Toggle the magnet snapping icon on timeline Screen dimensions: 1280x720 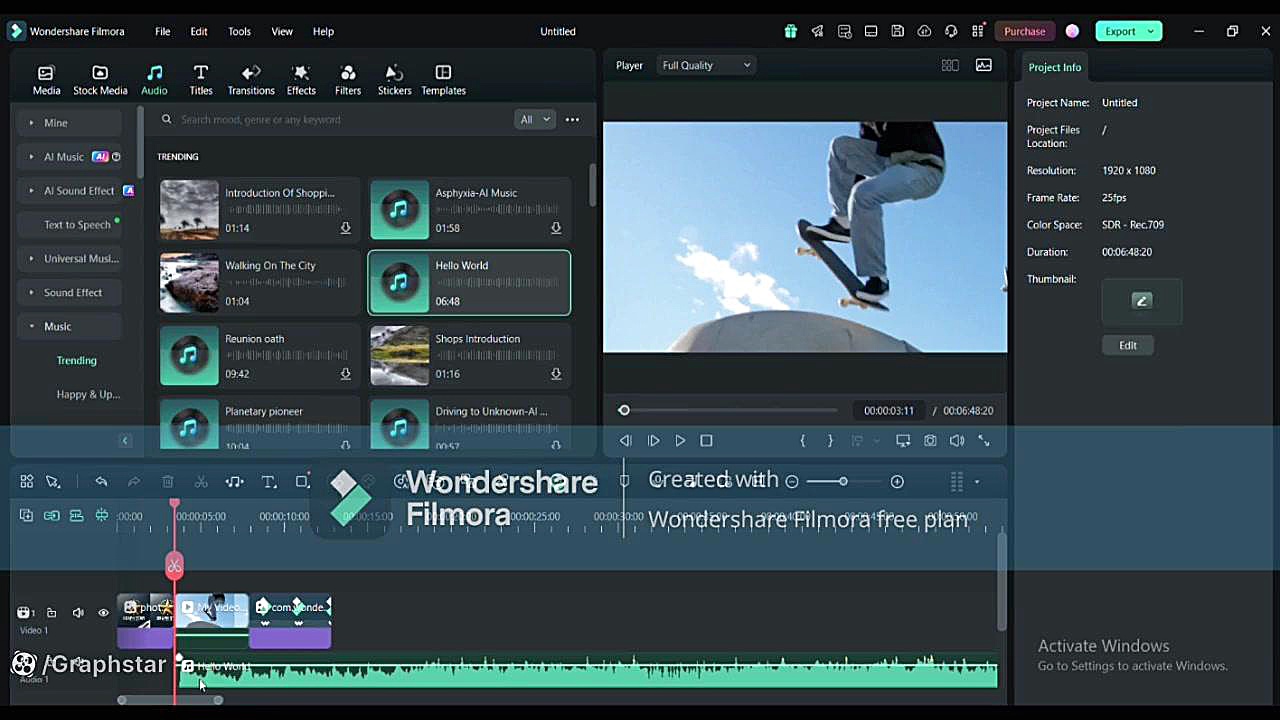click(101, 516)
